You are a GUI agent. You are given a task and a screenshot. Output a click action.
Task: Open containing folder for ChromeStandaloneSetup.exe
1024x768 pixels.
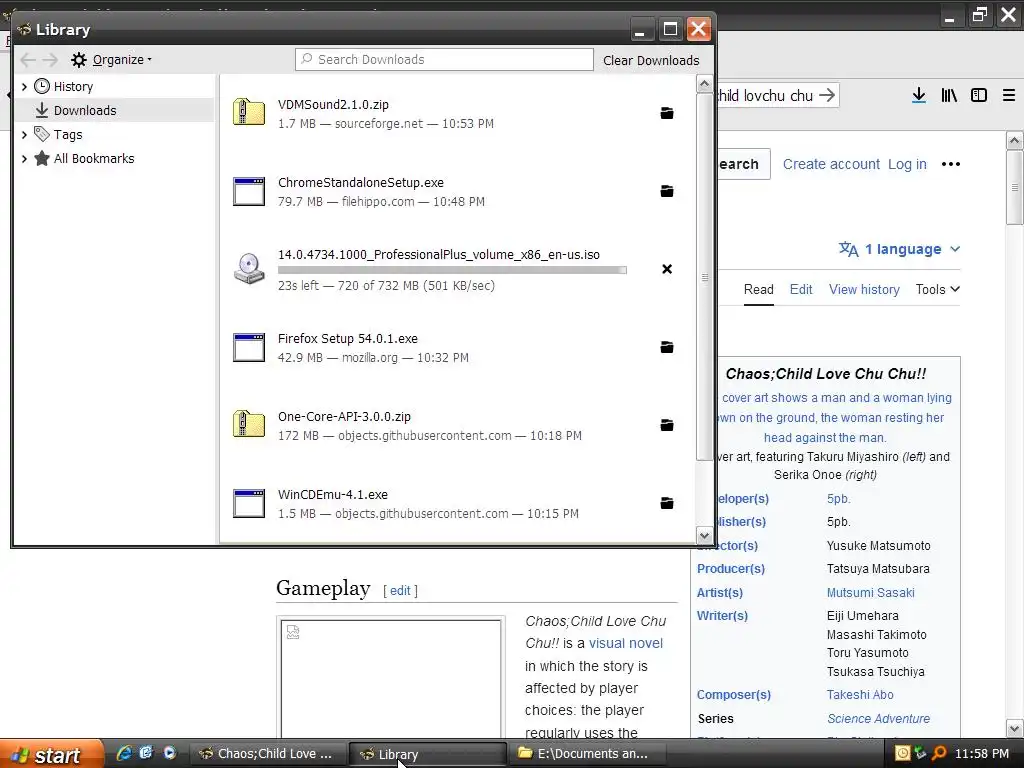[666, 191]
